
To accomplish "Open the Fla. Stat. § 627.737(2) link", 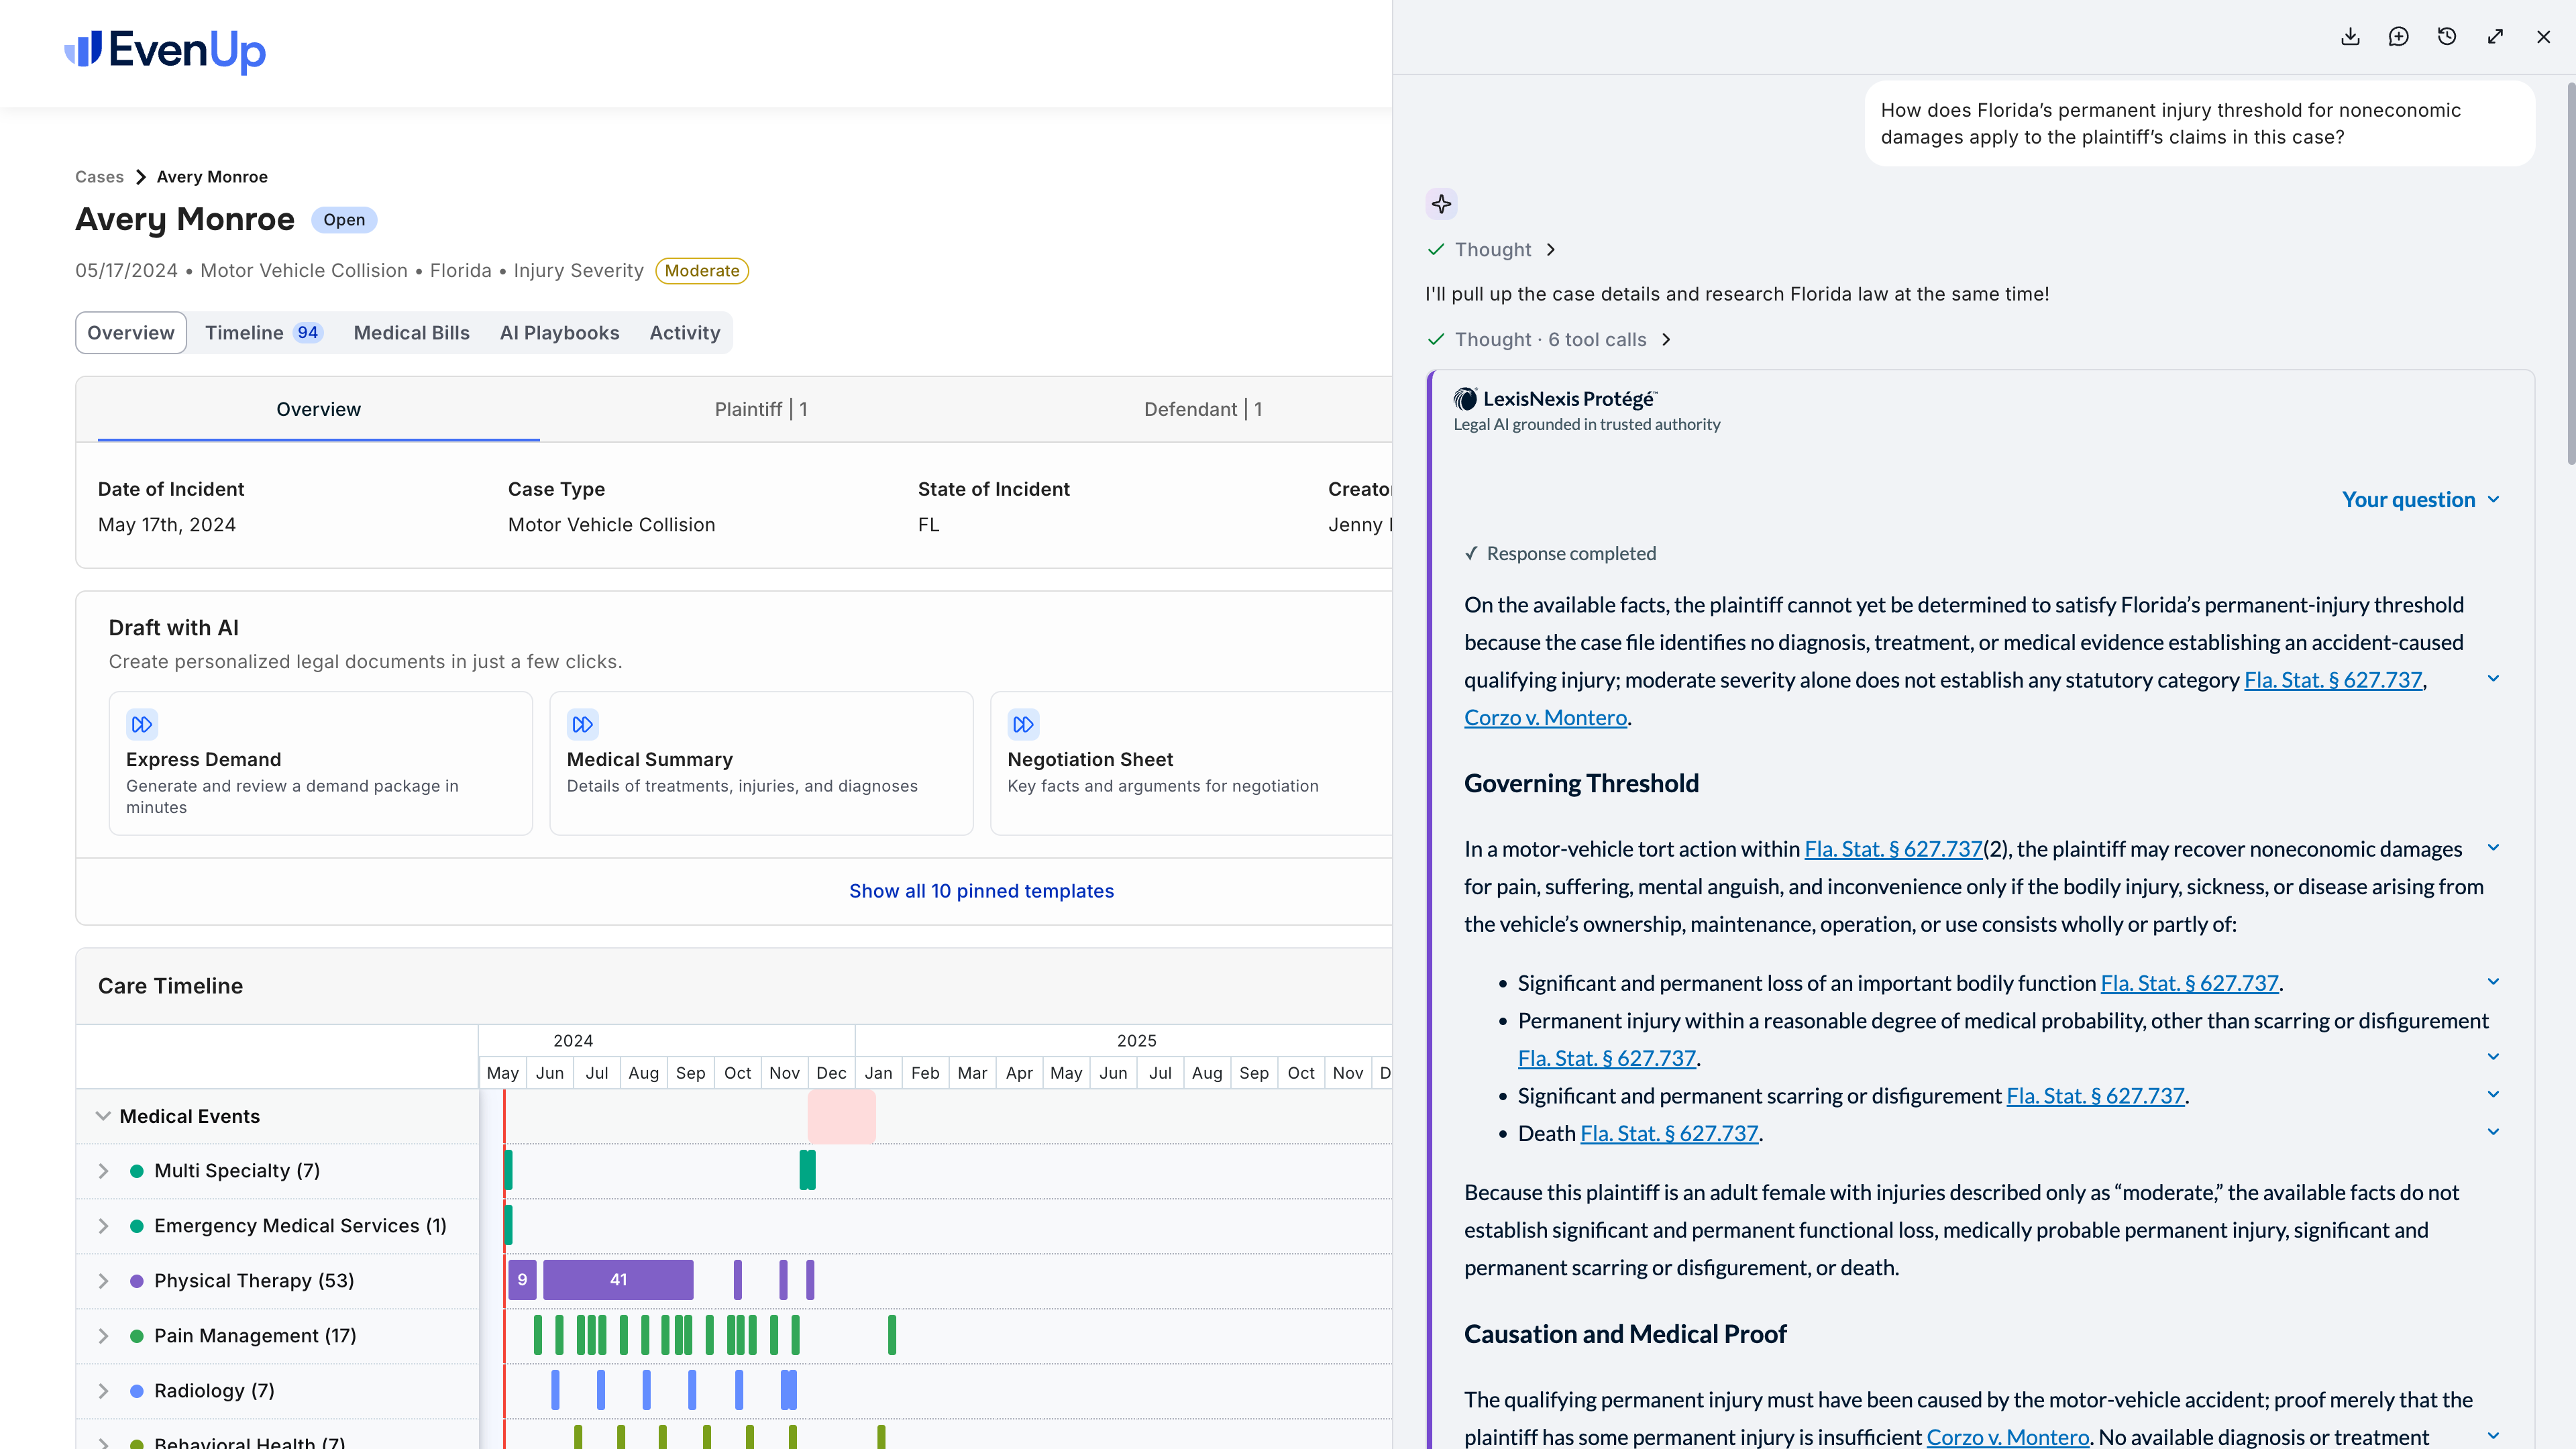I will pos(1893,849).
